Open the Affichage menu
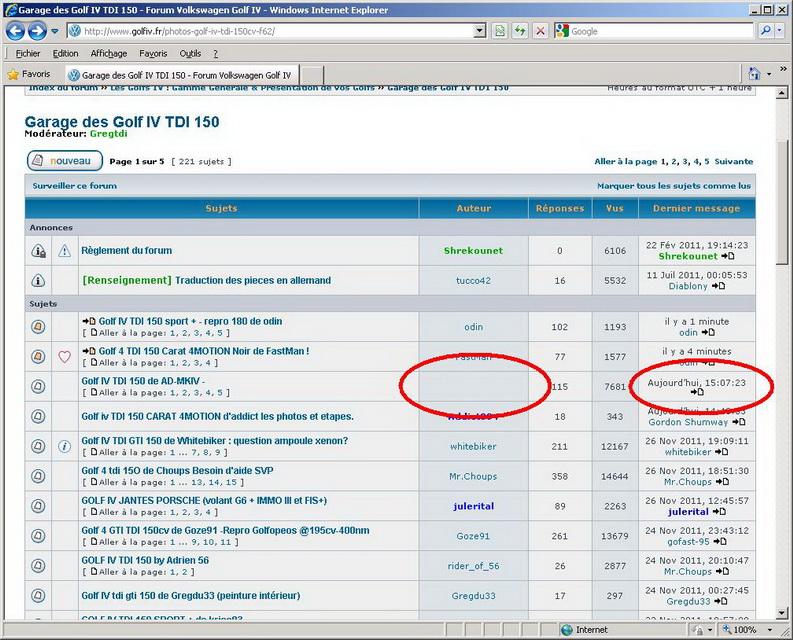This screenshot has height=640, width=793. [109, 53]
